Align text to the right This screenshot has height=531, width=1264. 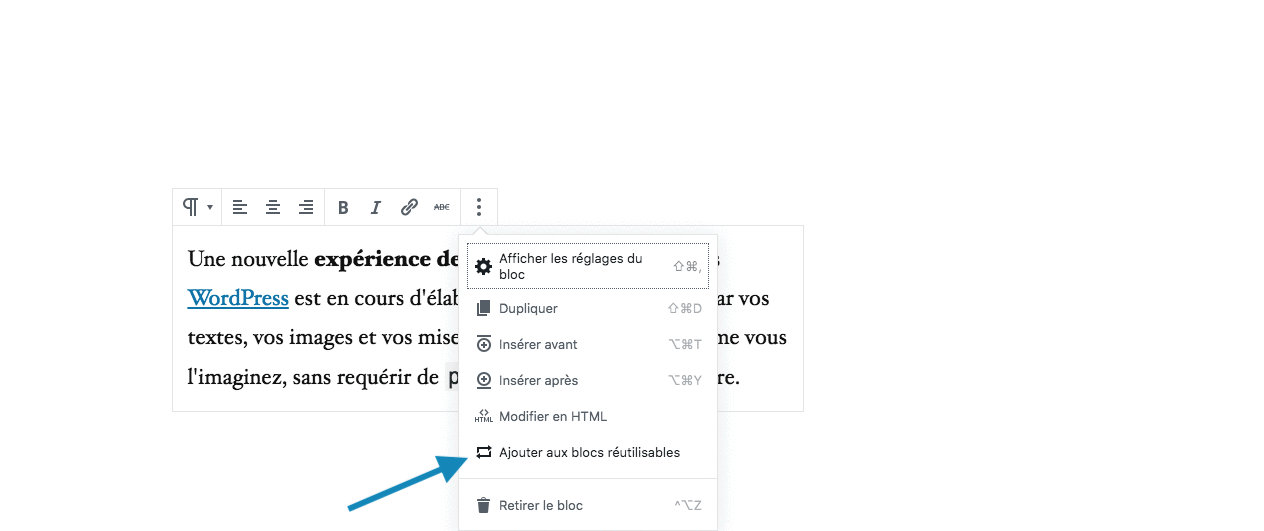tap(306, 207)
